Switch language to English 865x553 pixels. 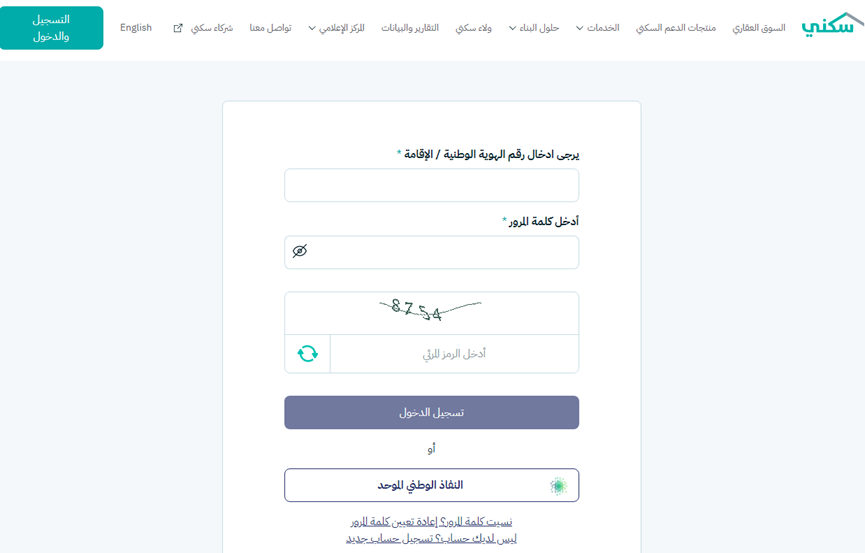click(x=136, y=28)
